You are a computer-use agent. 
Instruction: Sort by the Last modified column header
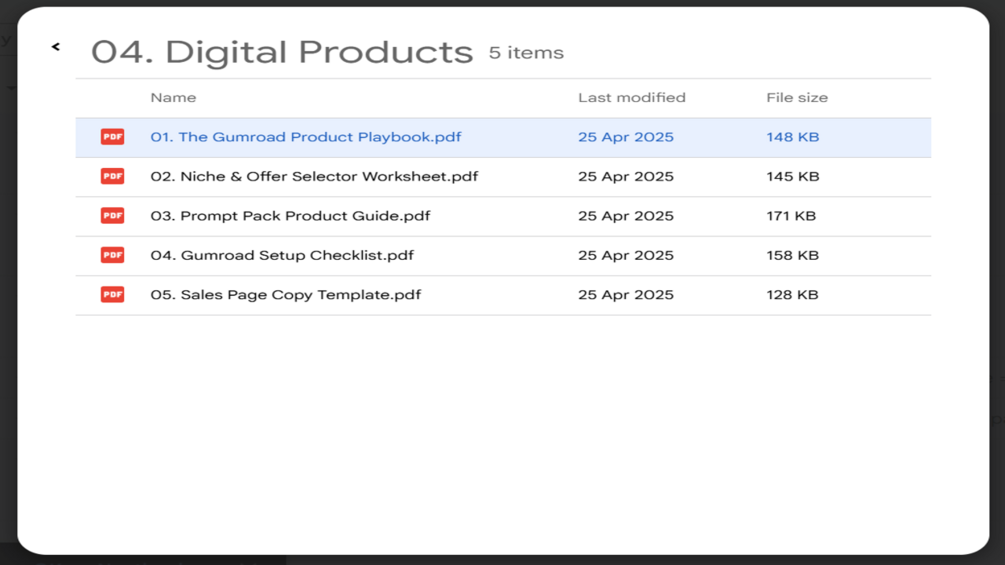pyautogui.click(x=631, y=98)
